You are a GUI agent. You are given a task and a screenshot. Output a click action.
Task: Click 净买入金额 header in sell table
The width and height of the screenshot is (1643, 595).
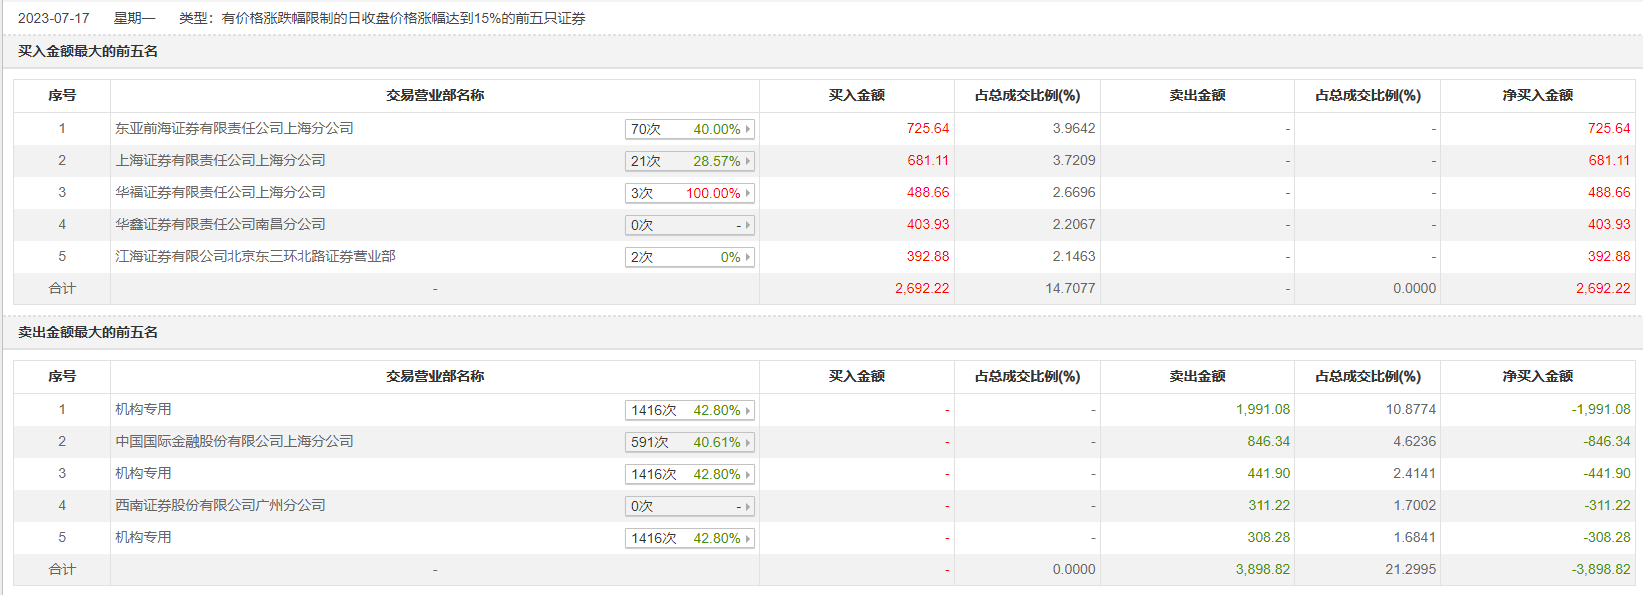[1537, 376]
